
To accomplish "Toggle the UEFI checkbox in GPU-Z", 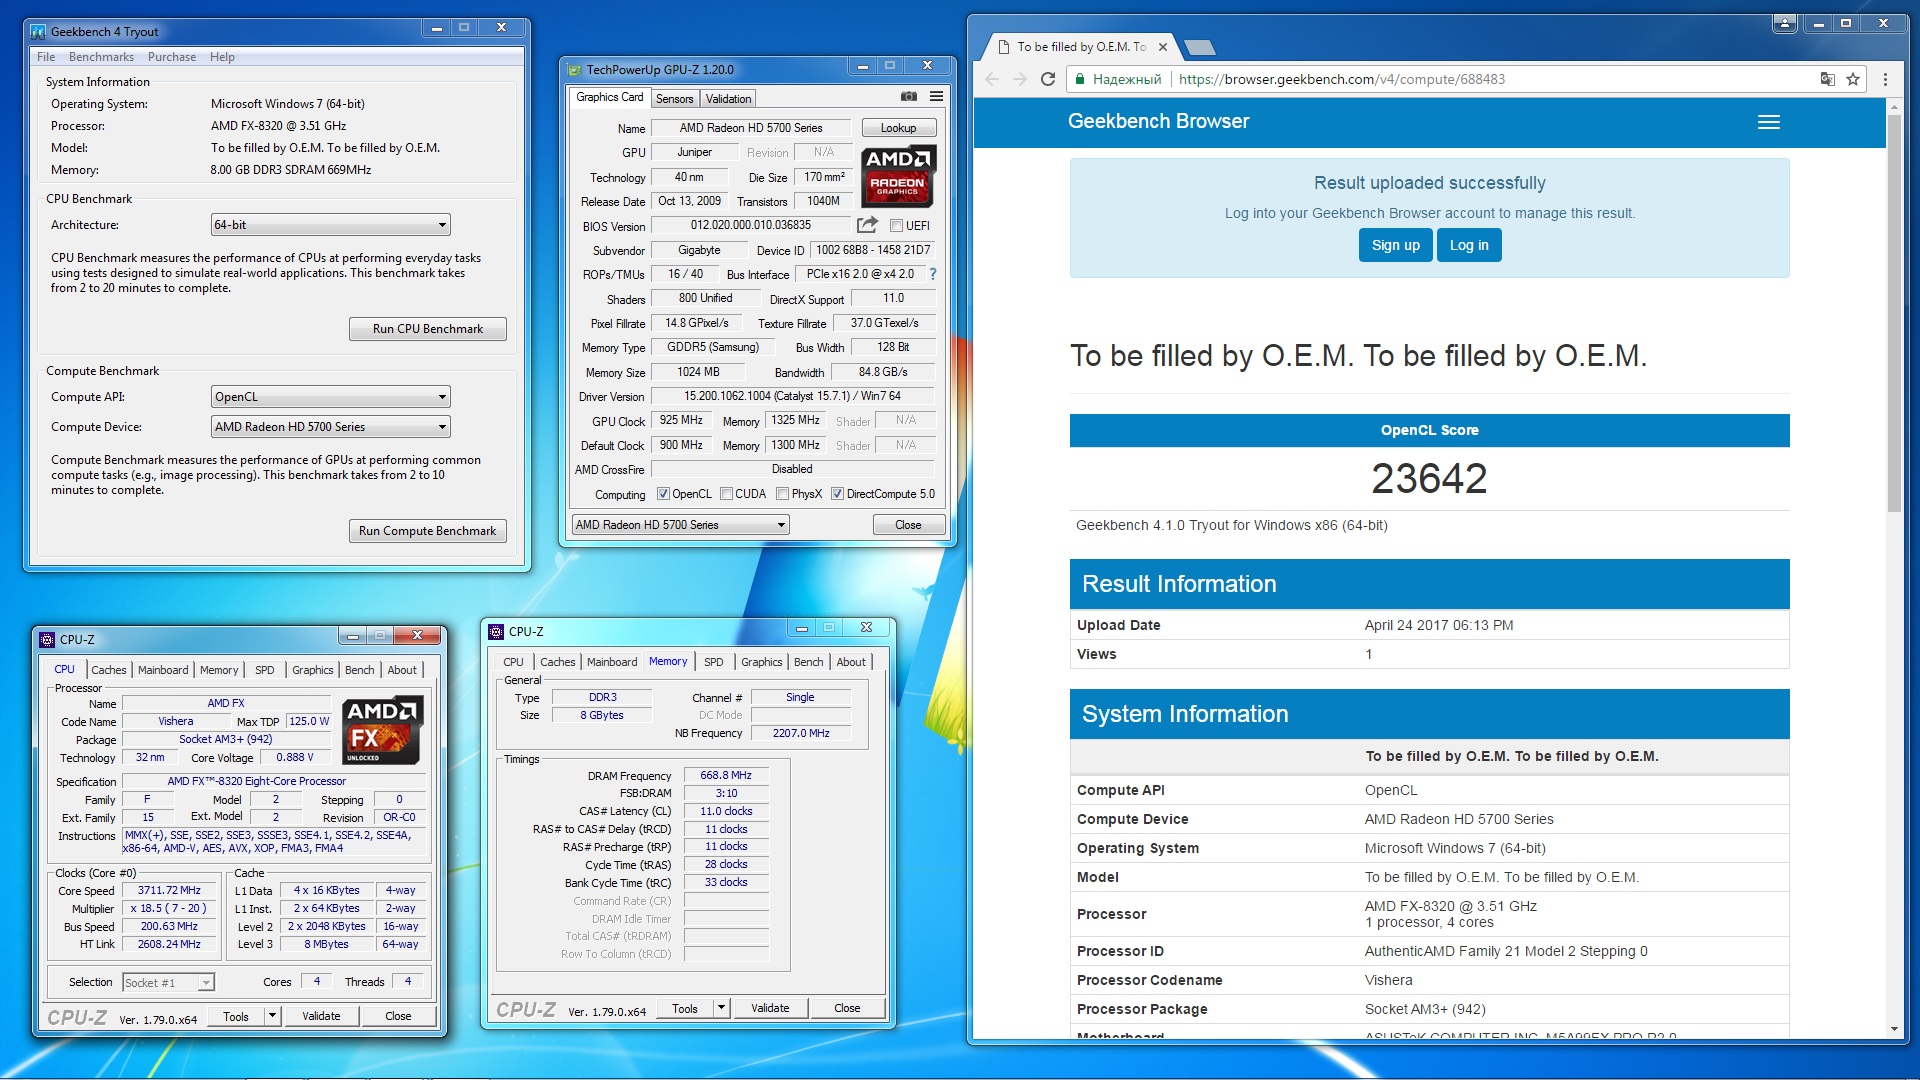I will pos(897,226).
